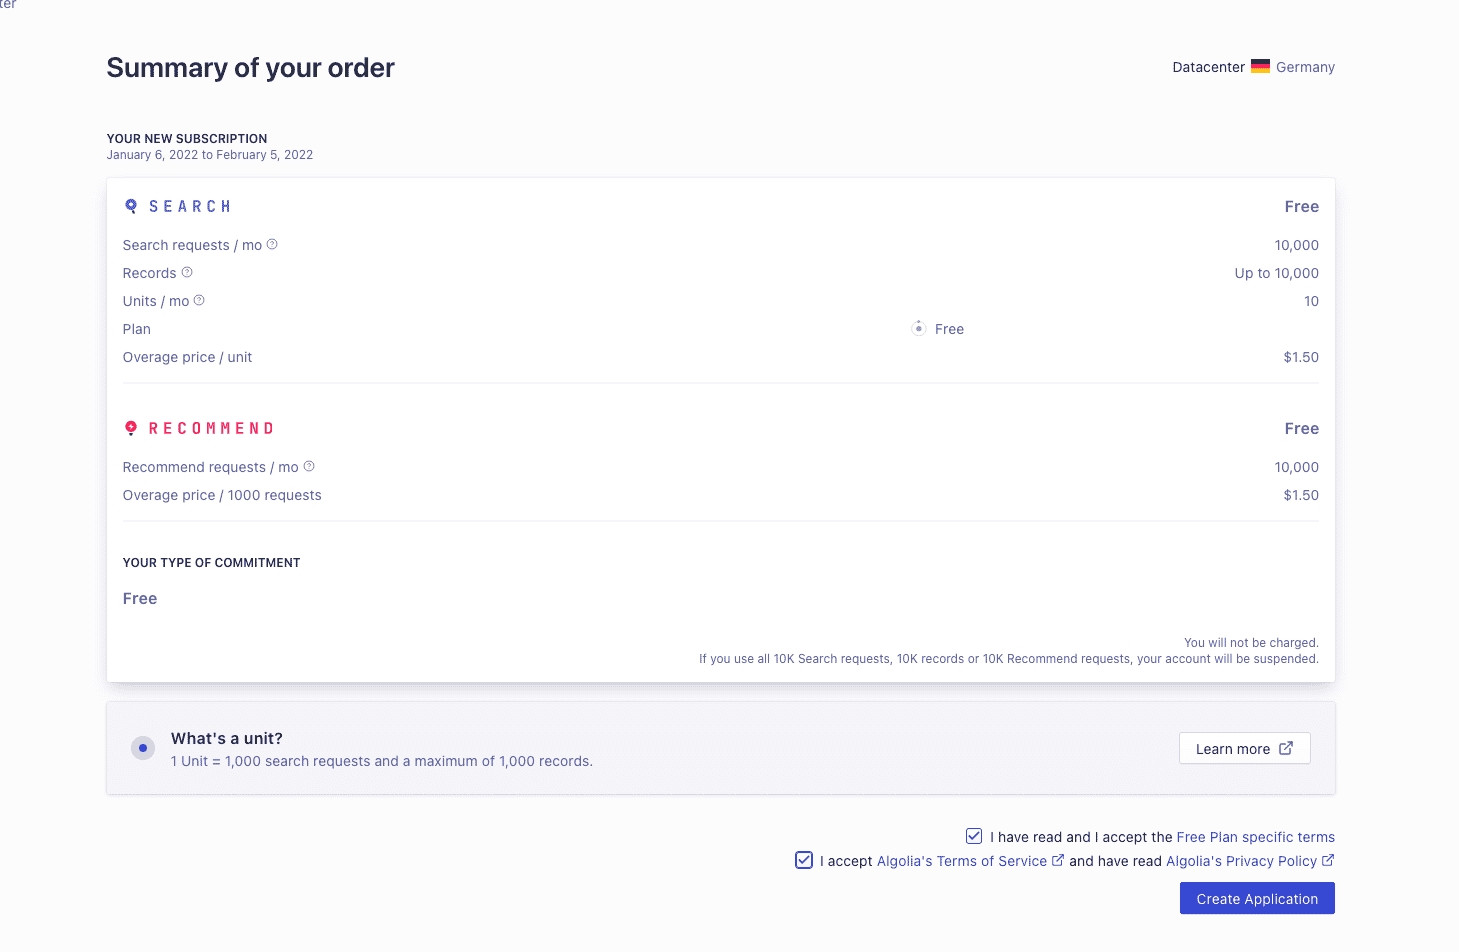Click the Learn more button

(x=1245, y=748)
